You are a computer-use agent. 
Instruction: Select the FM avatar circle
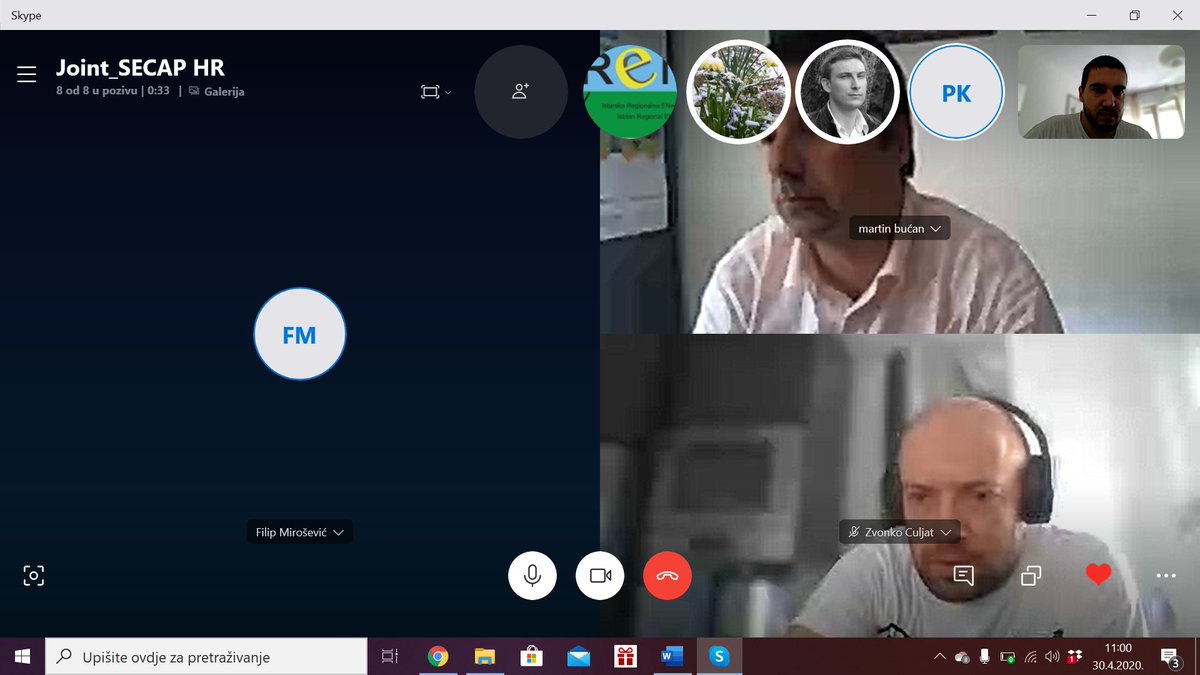[299, 335]
